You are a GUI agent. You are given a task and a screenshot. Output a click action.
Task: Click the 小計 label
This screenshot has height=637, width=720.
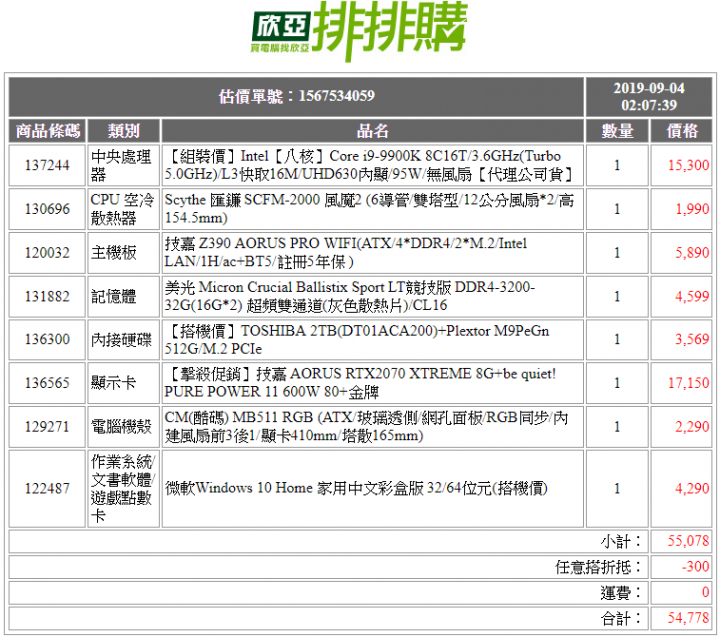(x=620, y=541)
